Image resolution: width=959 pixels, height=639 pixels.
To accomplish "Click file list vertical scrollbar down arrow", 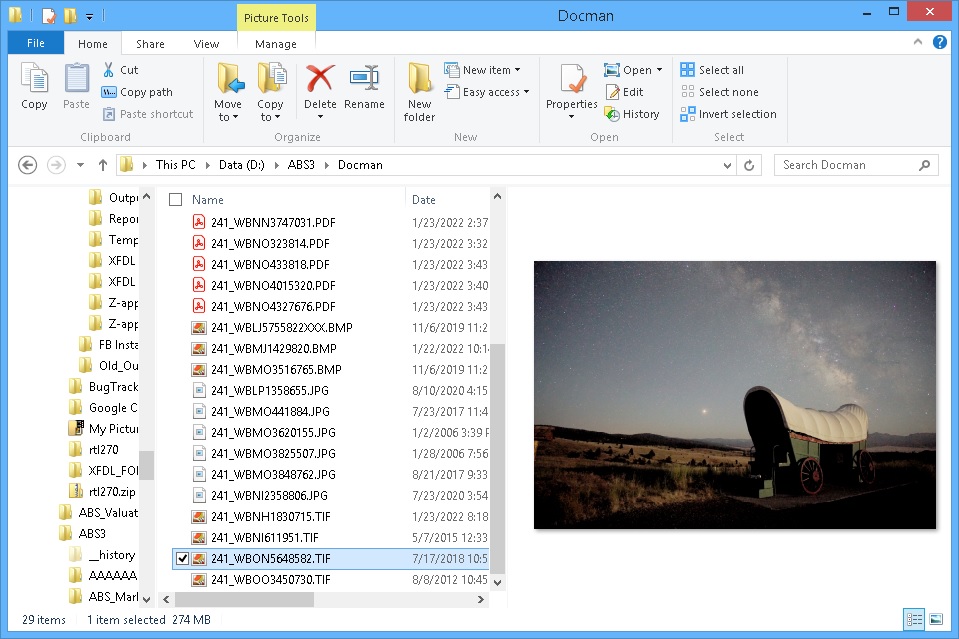I will (497, 583).
